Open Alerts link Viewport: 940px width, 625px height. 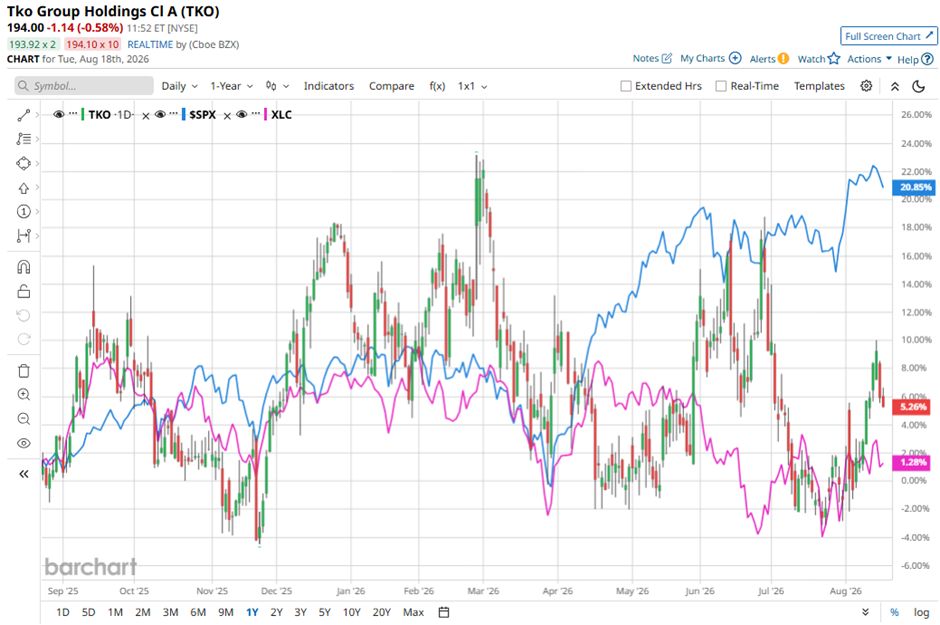[769, 59]
